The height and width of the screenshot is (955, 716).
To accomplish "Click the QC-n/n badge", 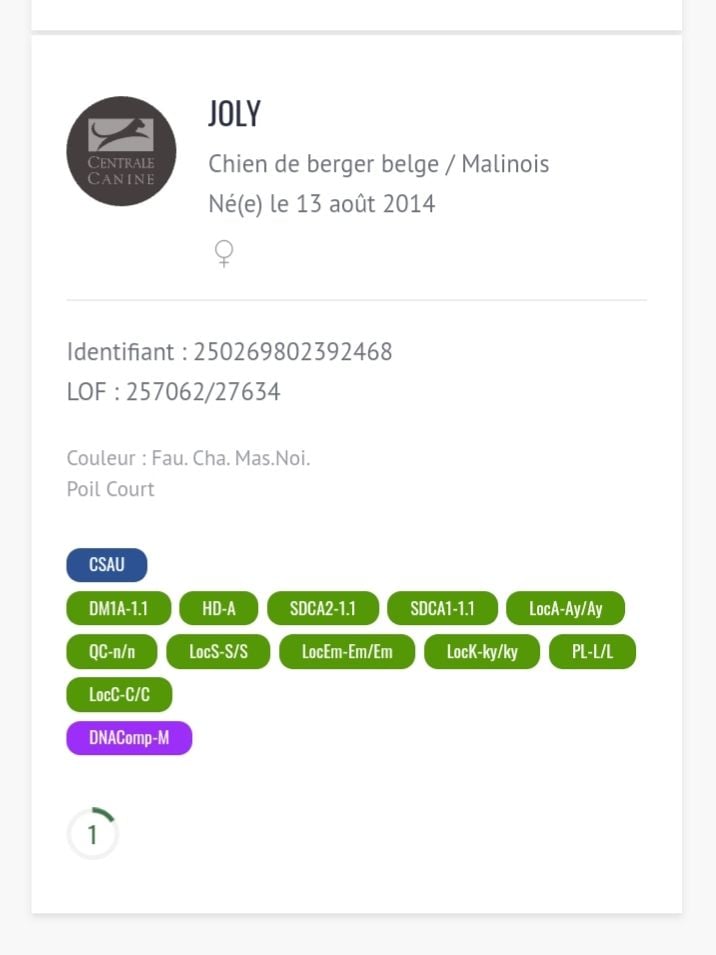I will (x=111, y=652).
